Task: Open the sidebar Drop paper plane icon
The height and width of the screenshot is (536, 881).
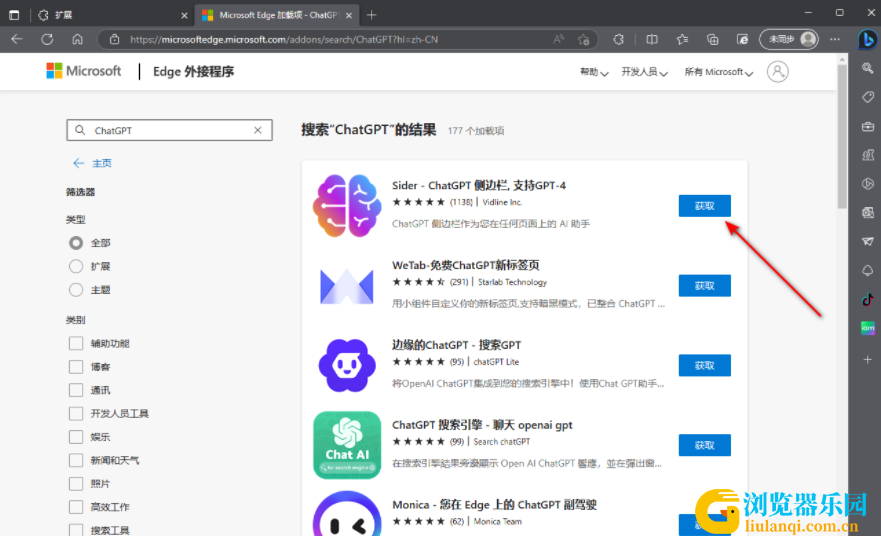Action: coord(868,241)
